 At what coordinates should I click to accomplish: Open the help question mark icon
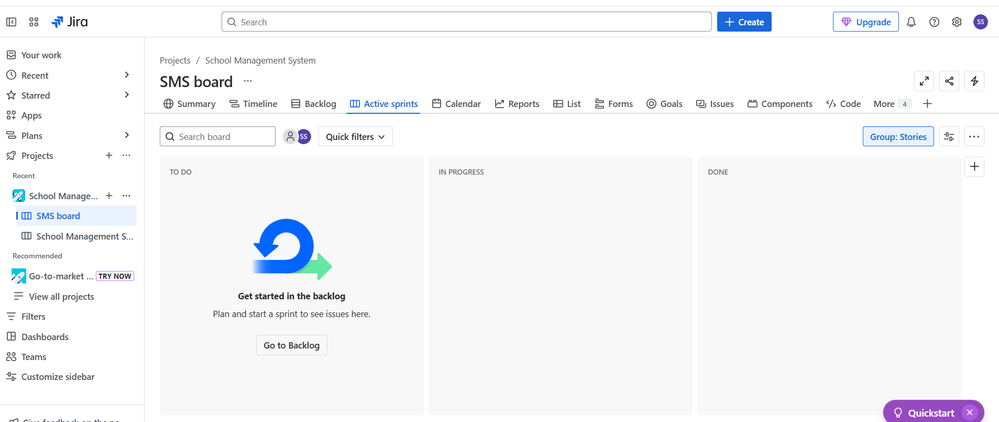(x=934, y=22)
